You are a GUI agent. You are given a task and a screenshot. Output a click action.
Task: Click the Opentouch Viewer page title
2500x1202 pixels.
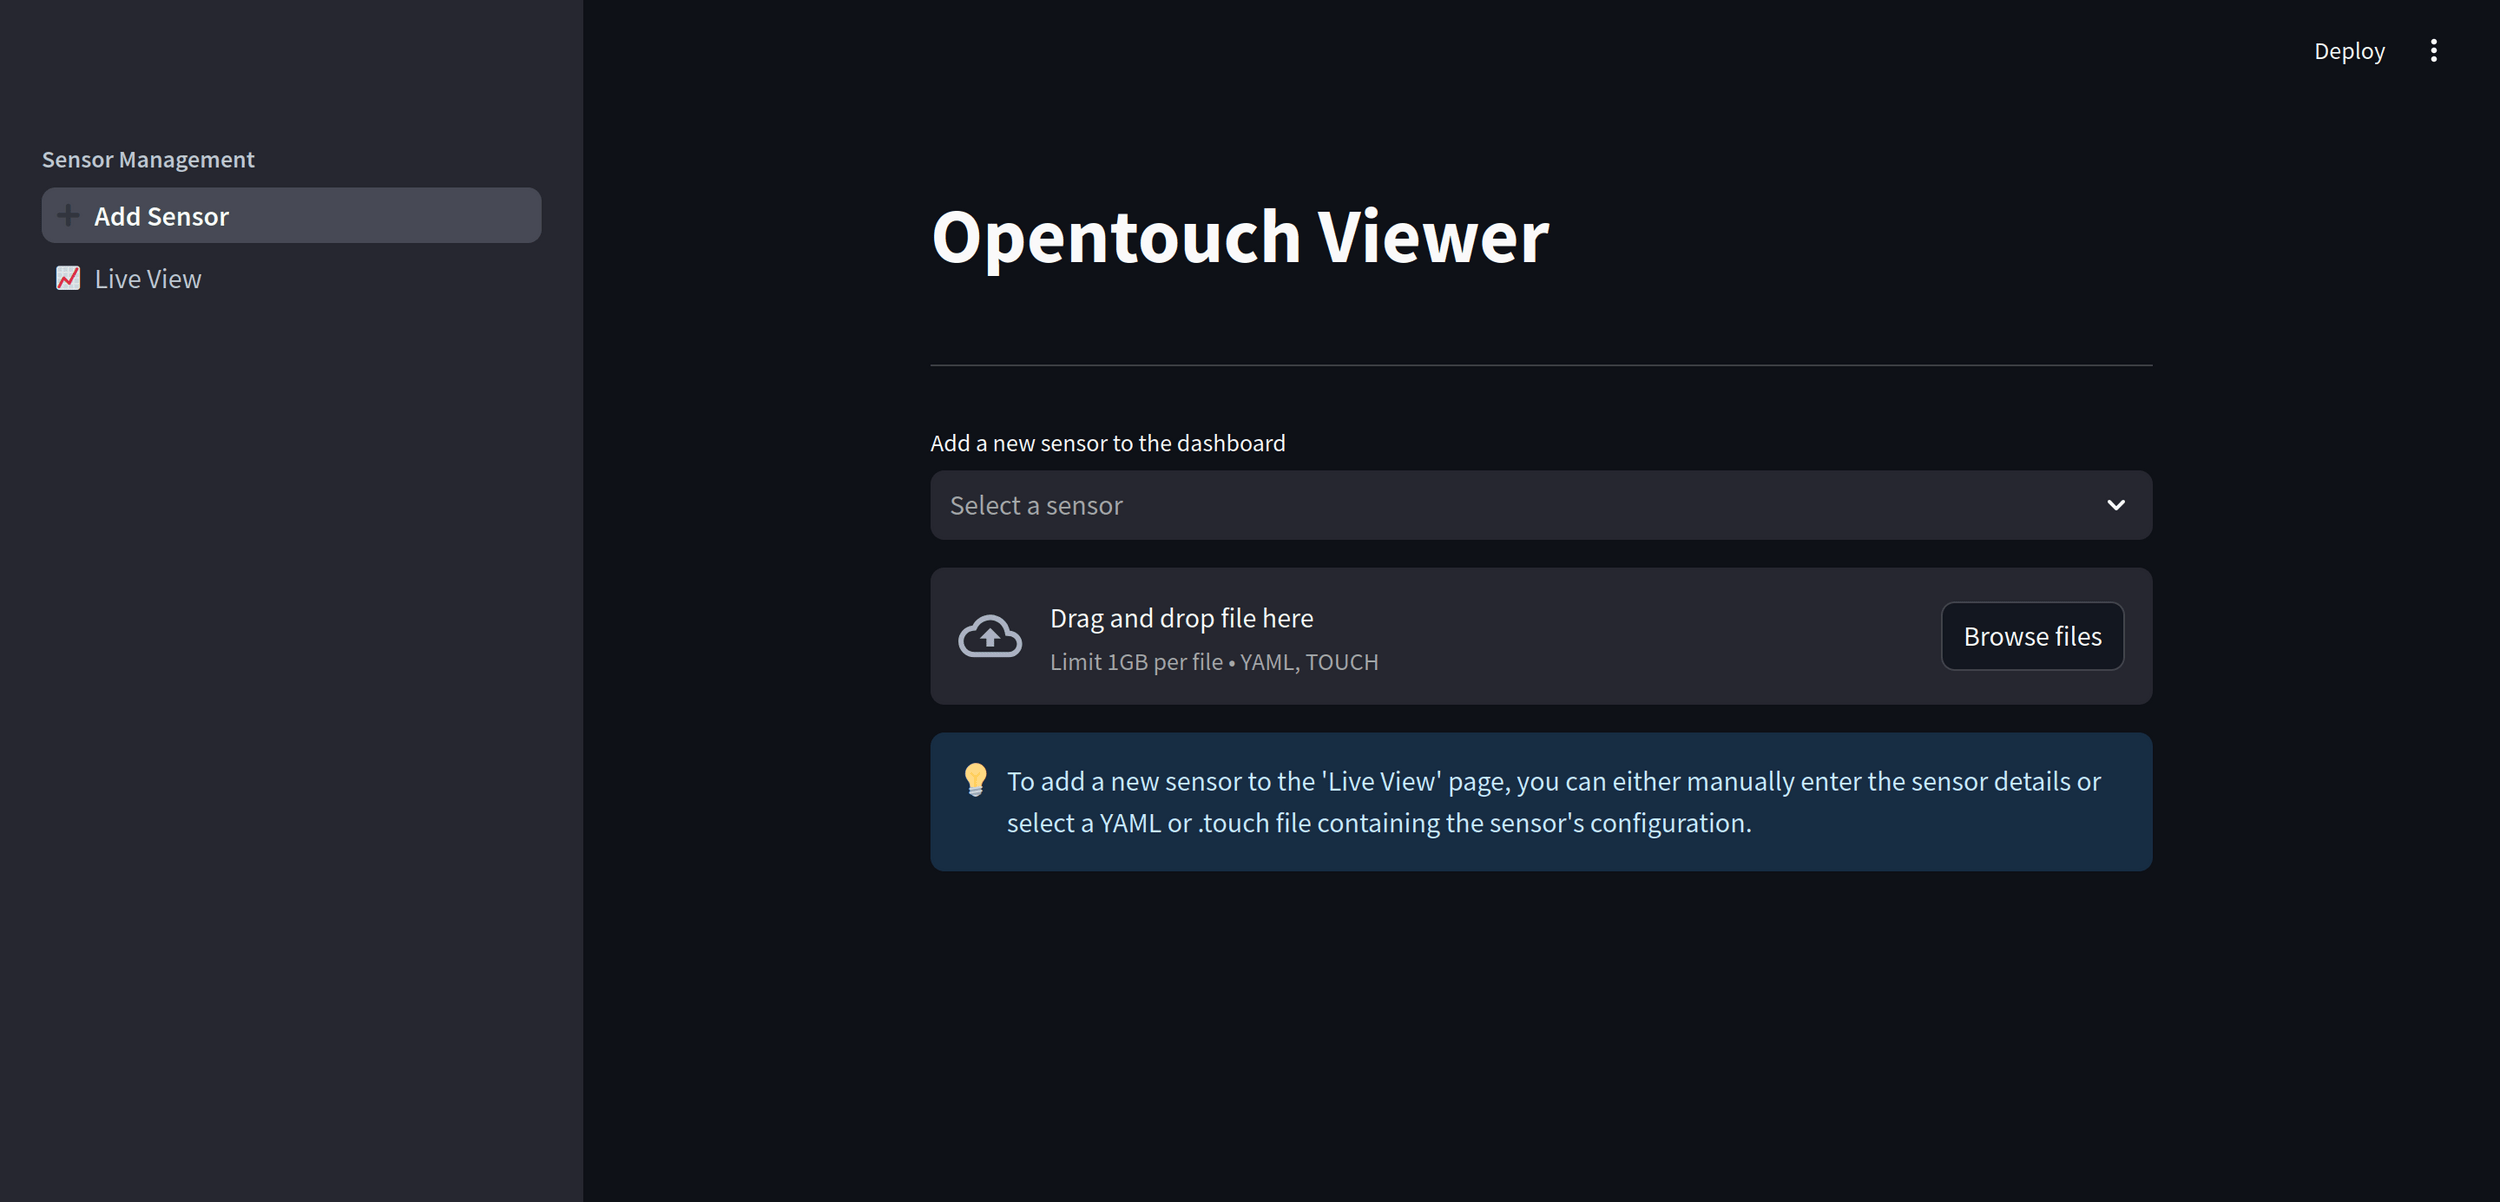tap(1239, 237)
